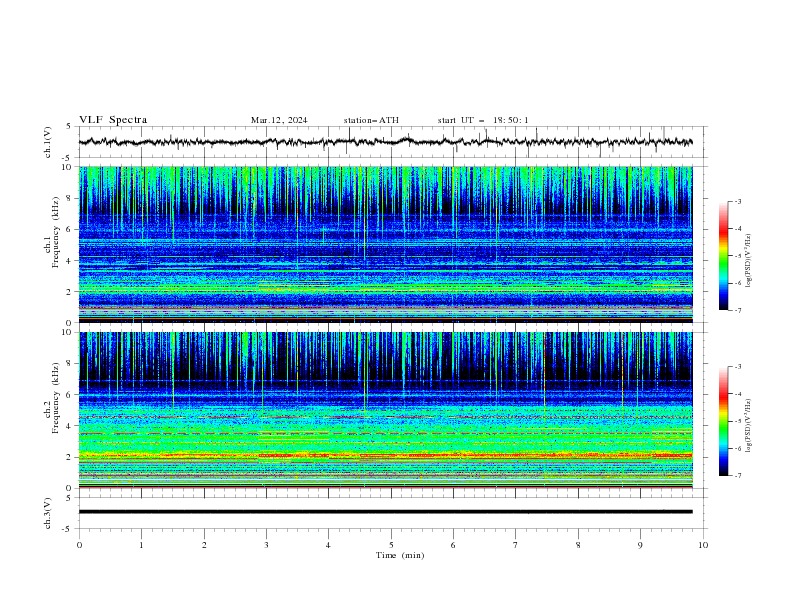Click the "VLF Spectra" plot title

point(113,120)
